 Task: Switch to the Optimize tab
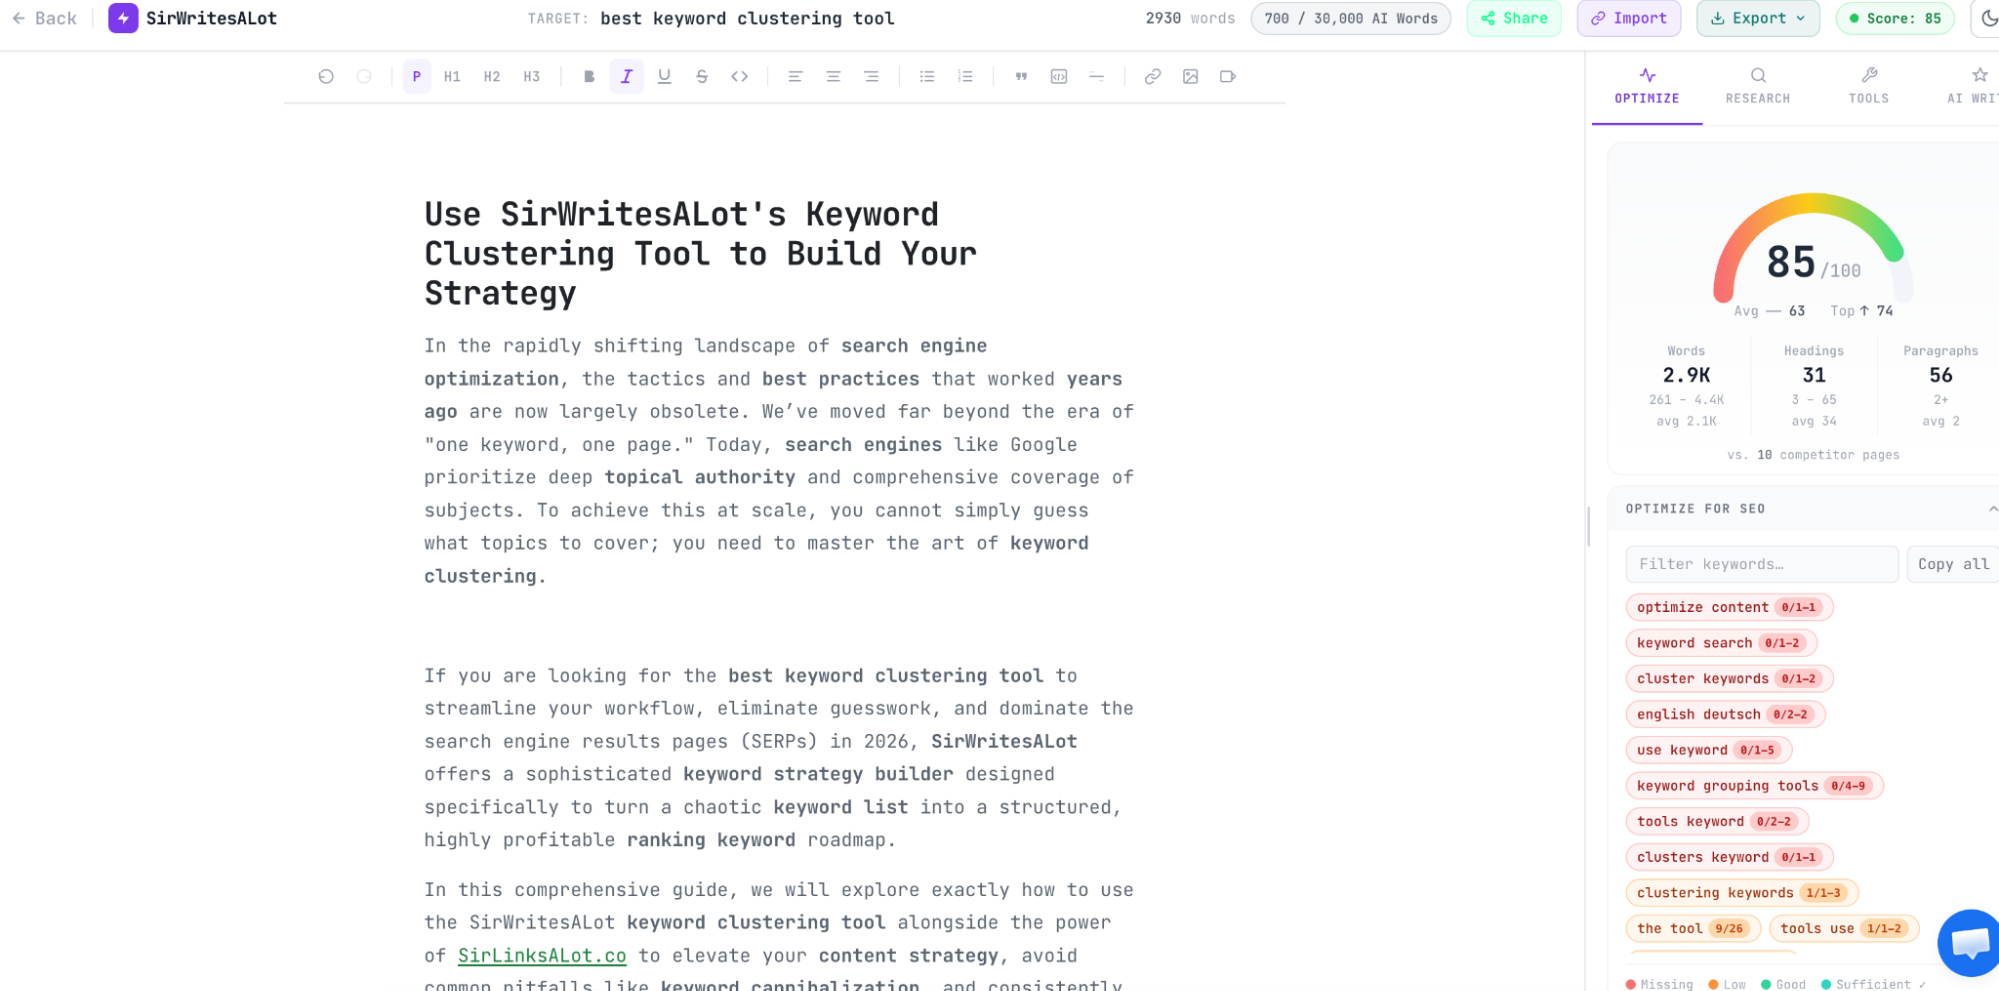click(1647, 87)
